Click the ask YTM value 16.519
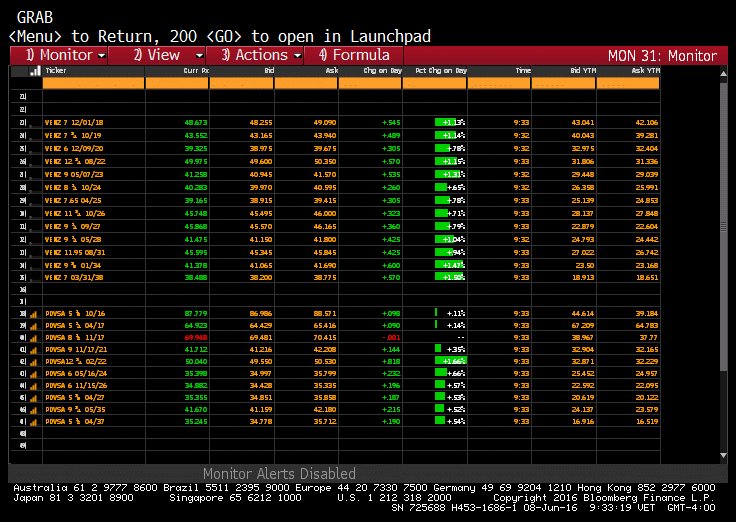The height and width of the screenshot is (522, 736). tap(647, 422)
